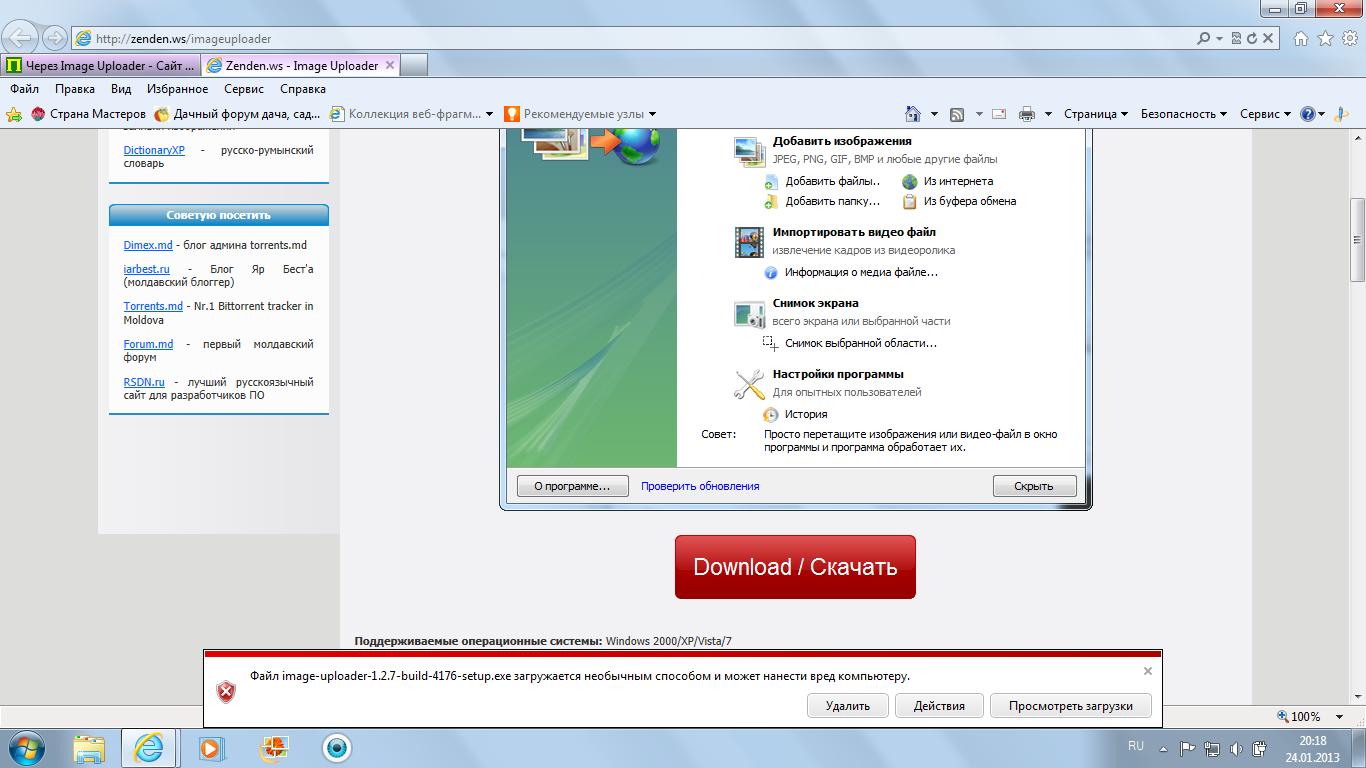Viewport: 1366px width, 768px height.
Task: Click Скрыть button
Action: (x=1034, y=486)
